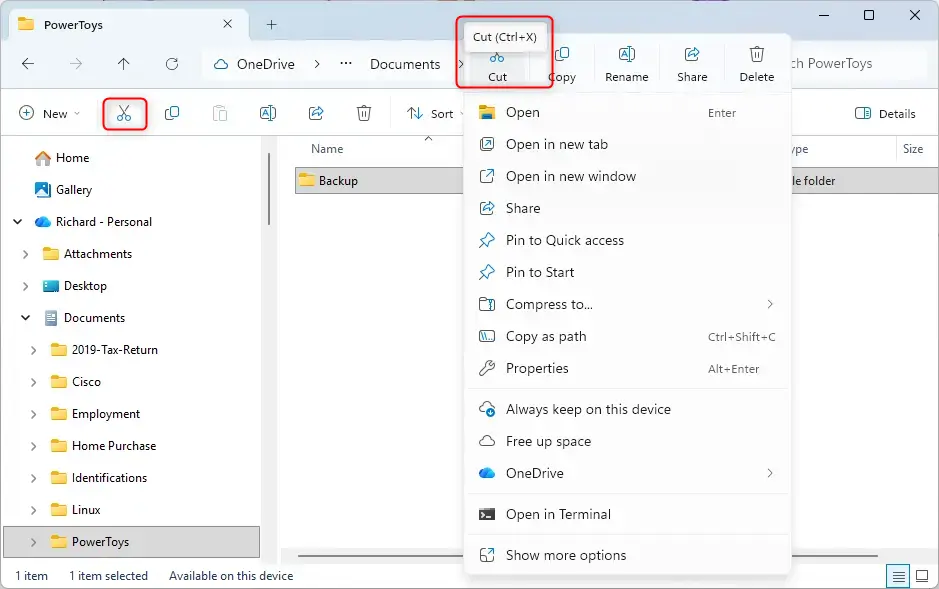Collapse the Richard - Personal tree node

(18, 221)
